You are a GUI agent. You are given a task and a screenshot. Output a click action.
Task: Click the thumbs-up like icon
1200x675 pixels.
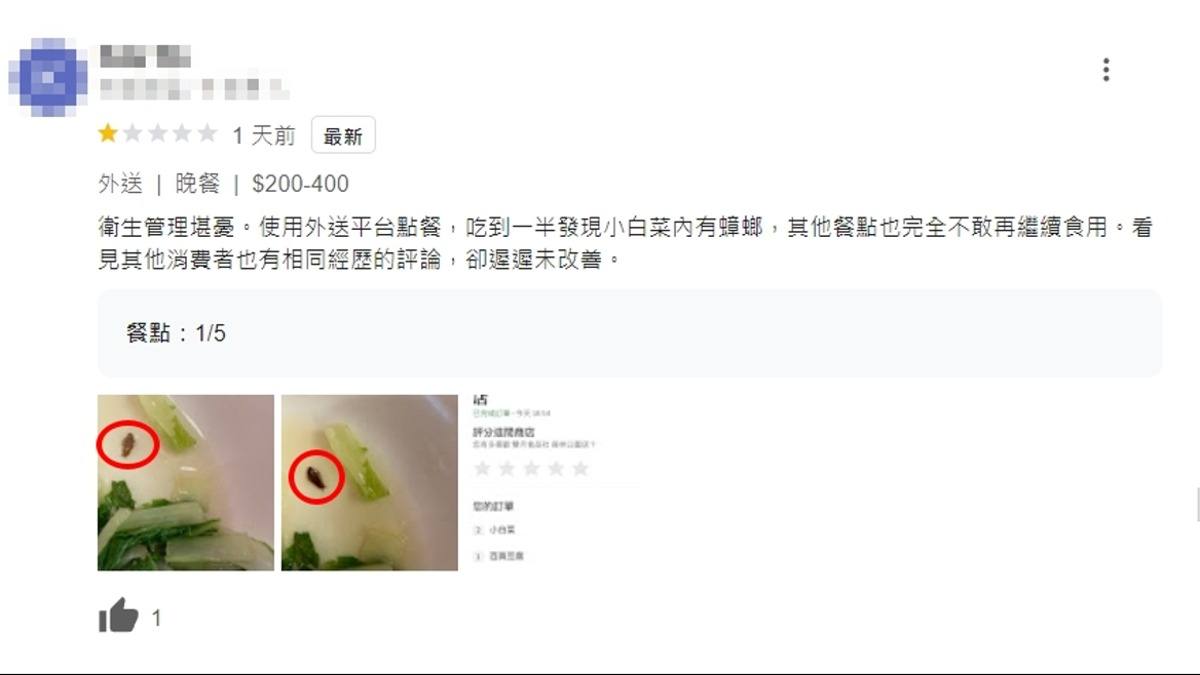[118, 616]
